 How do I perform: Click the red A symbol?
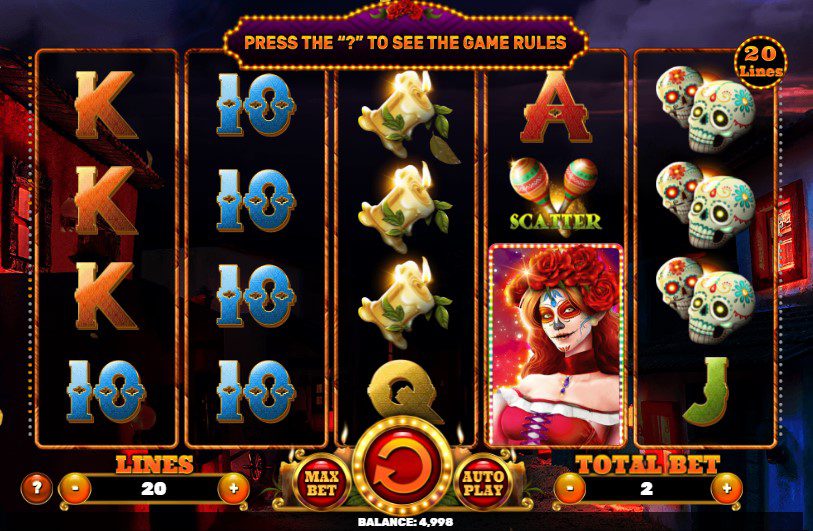pyautogui.click(x=555, y=107)
